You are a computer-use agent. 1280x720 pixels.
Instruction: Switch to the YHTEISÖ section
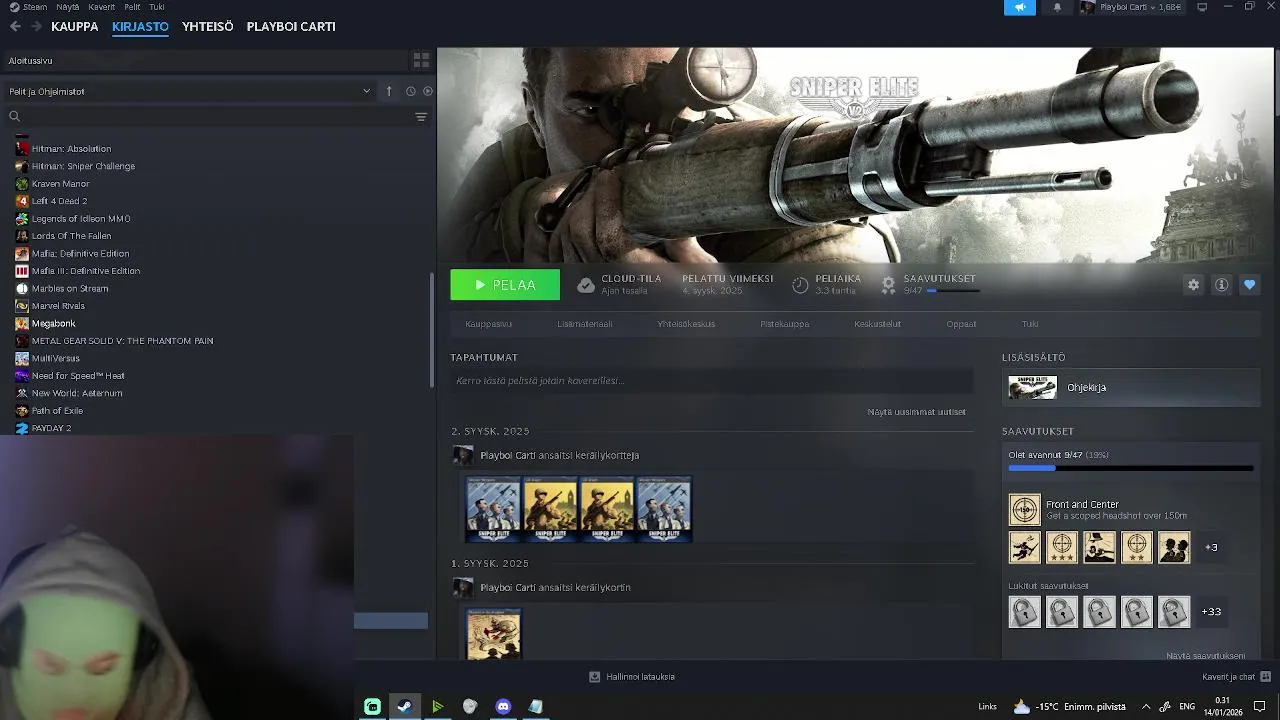[208, 27]
